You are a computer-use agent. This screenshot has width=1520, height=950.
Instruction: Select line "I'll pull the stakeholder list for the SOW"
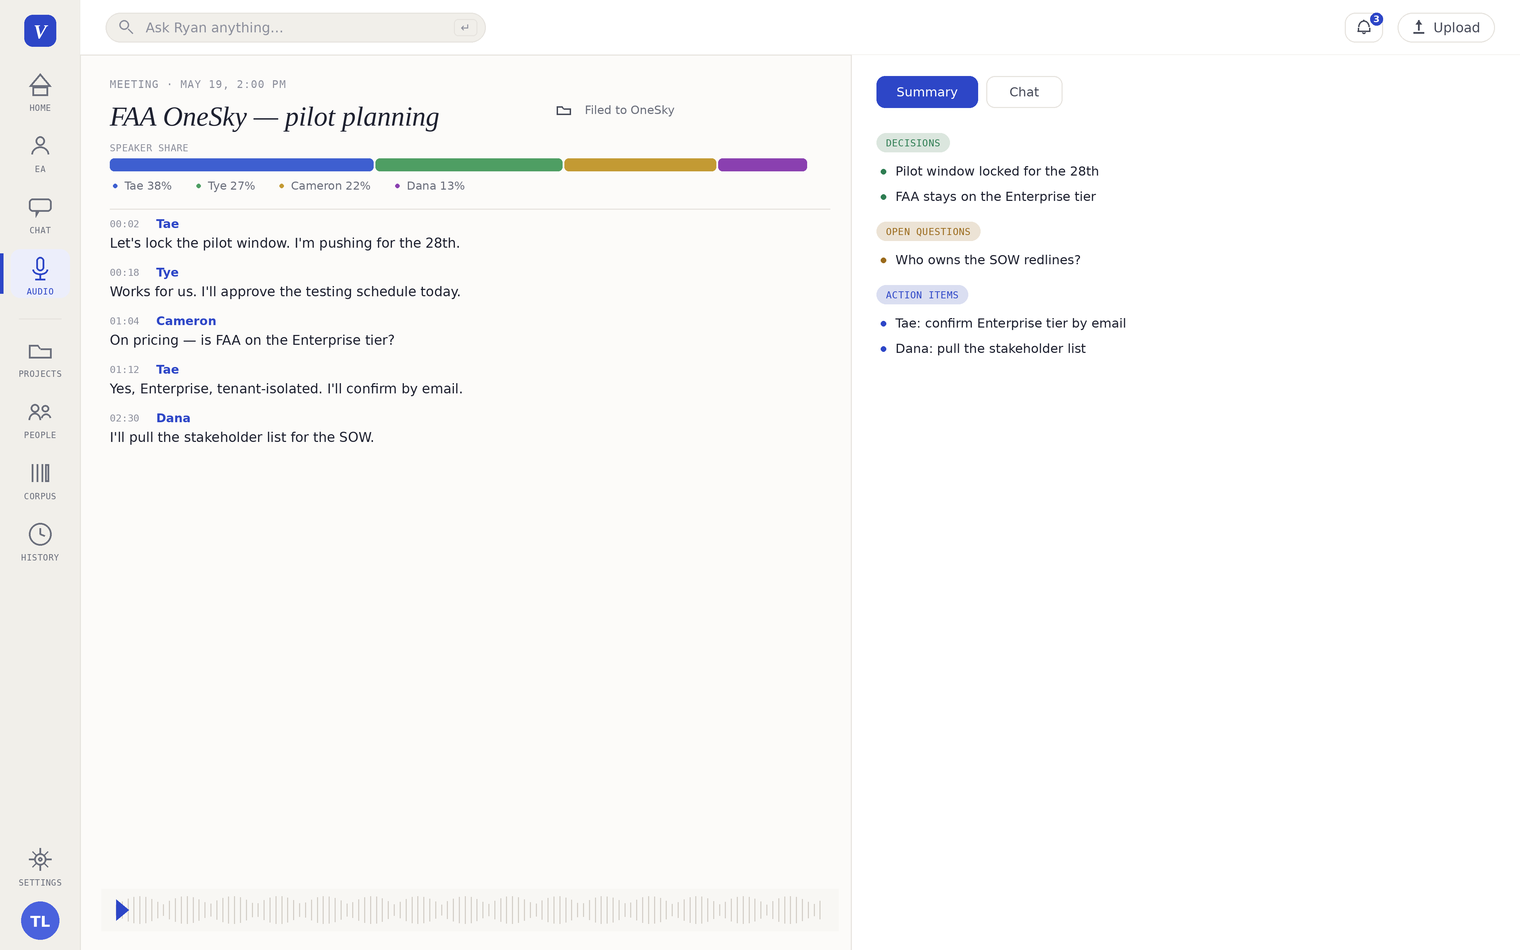tap(242, 437)
